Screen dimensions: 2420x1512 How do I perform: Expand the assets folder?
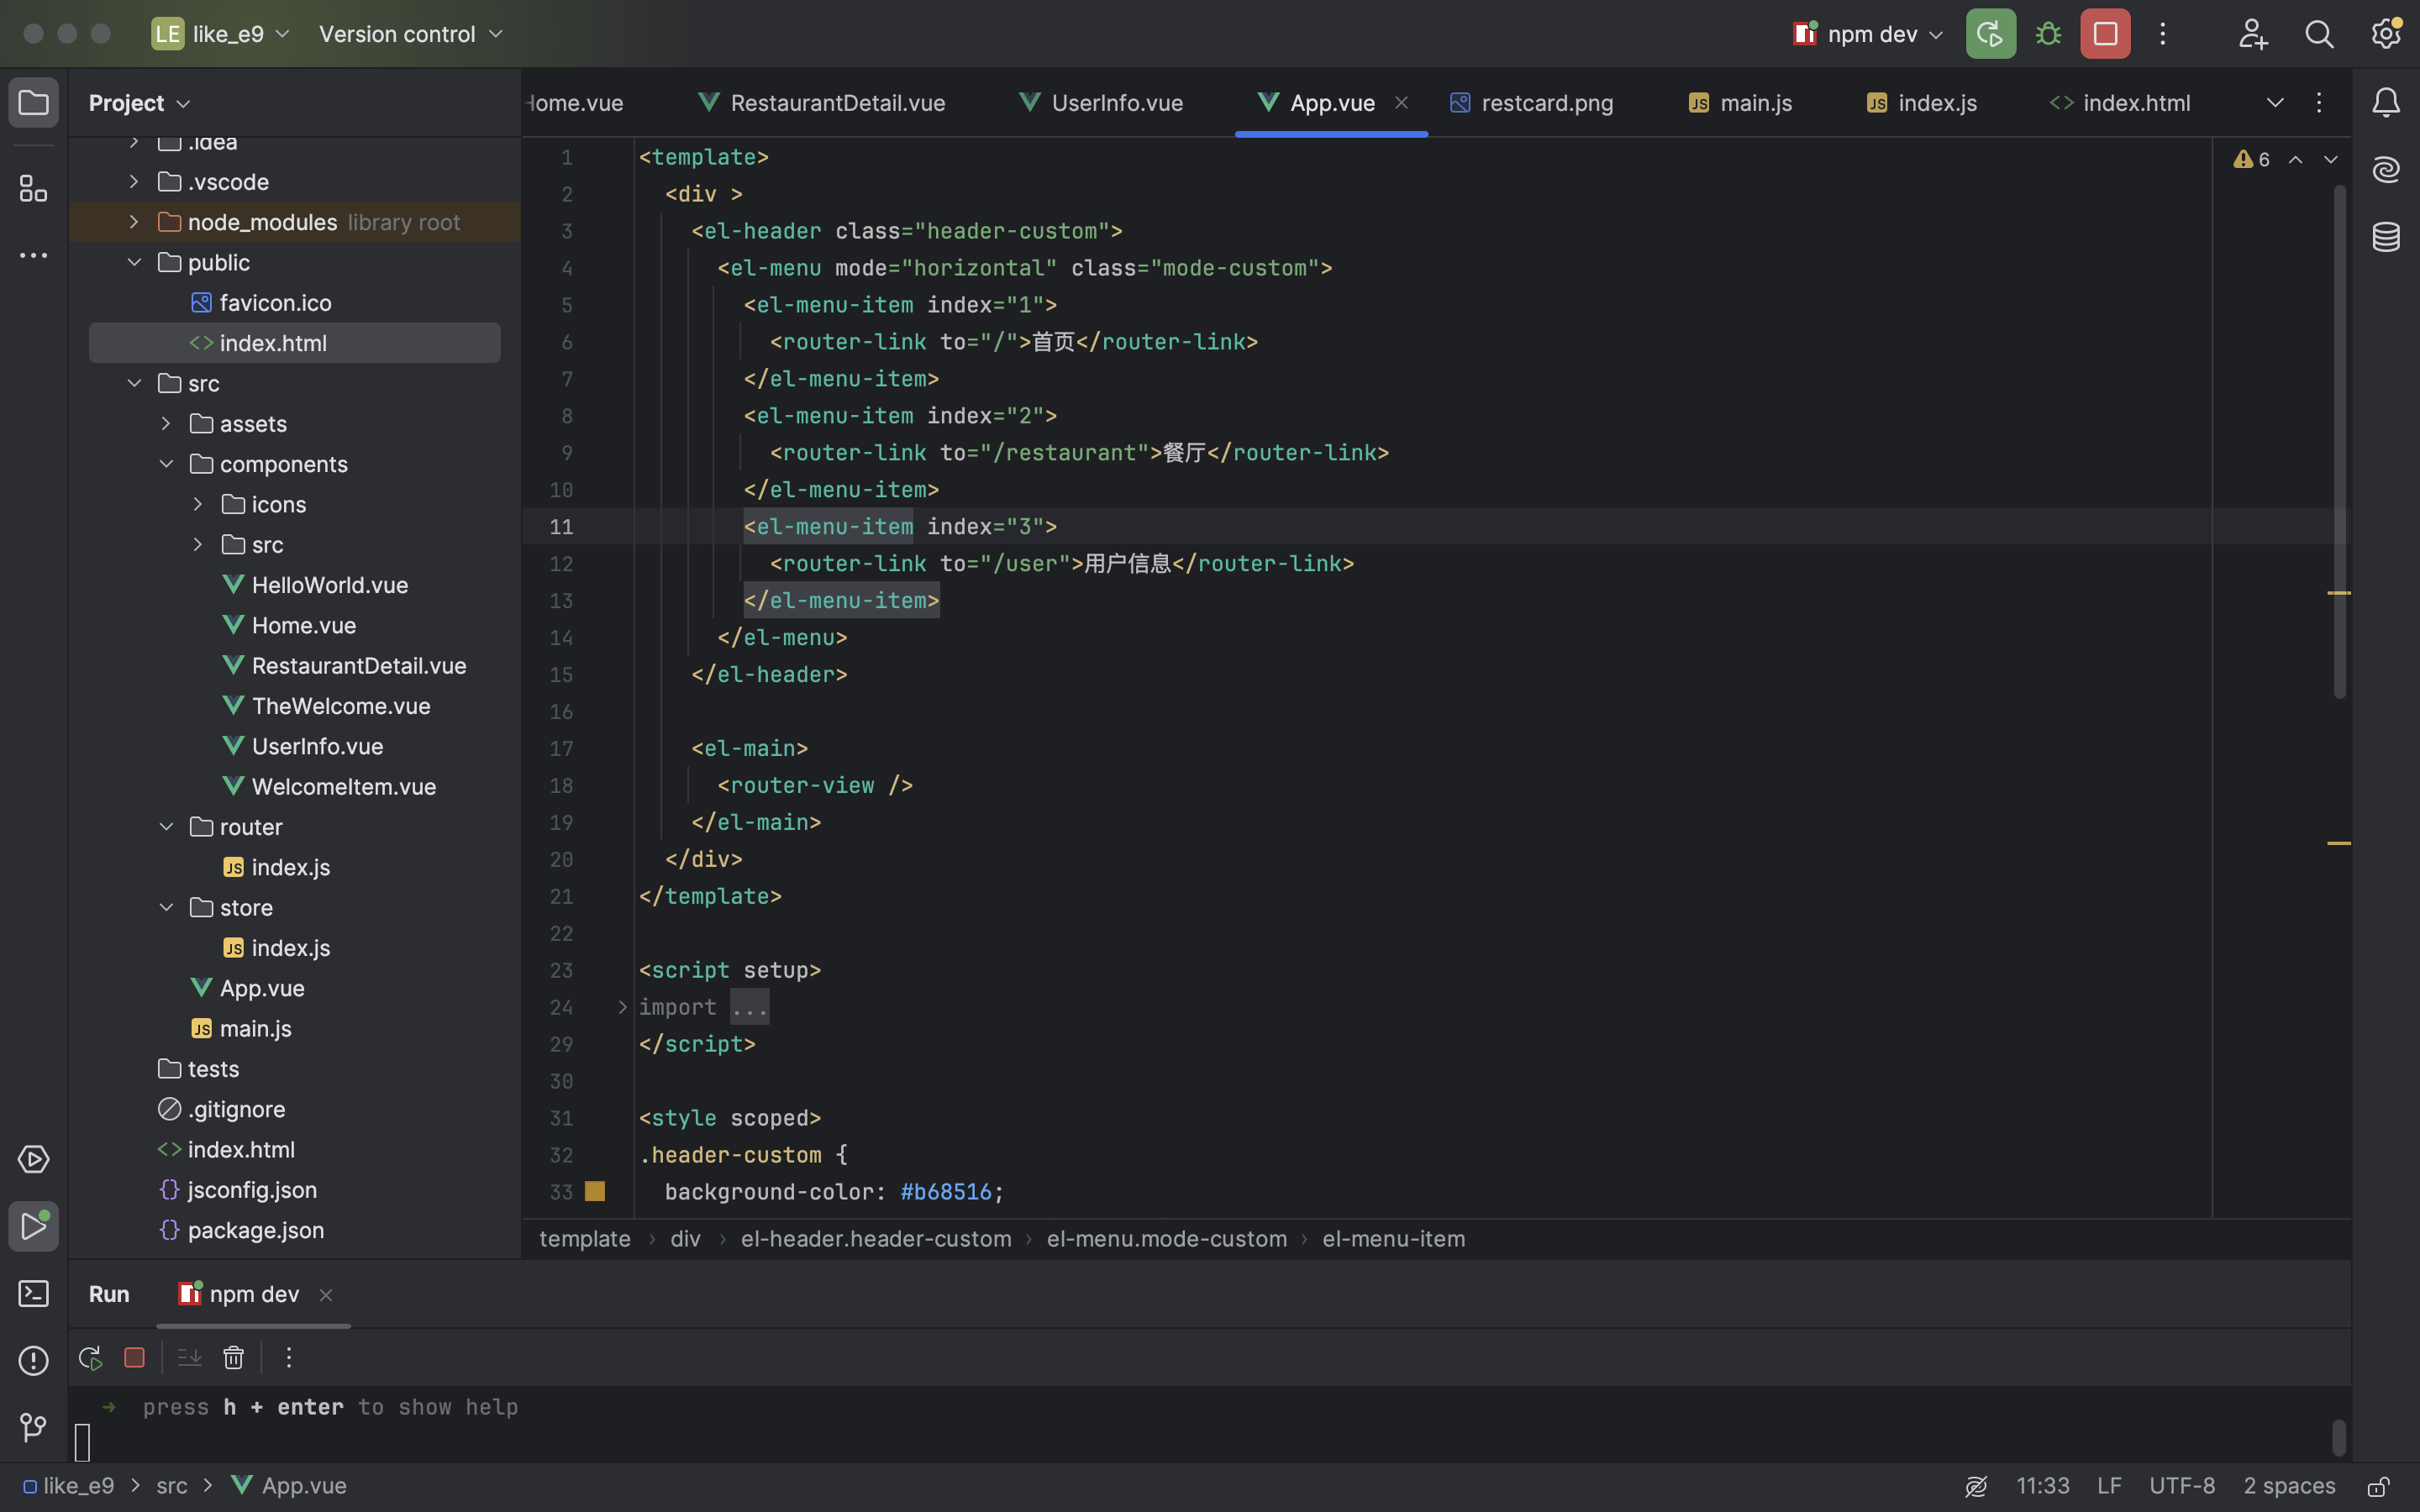coord(166,423)
